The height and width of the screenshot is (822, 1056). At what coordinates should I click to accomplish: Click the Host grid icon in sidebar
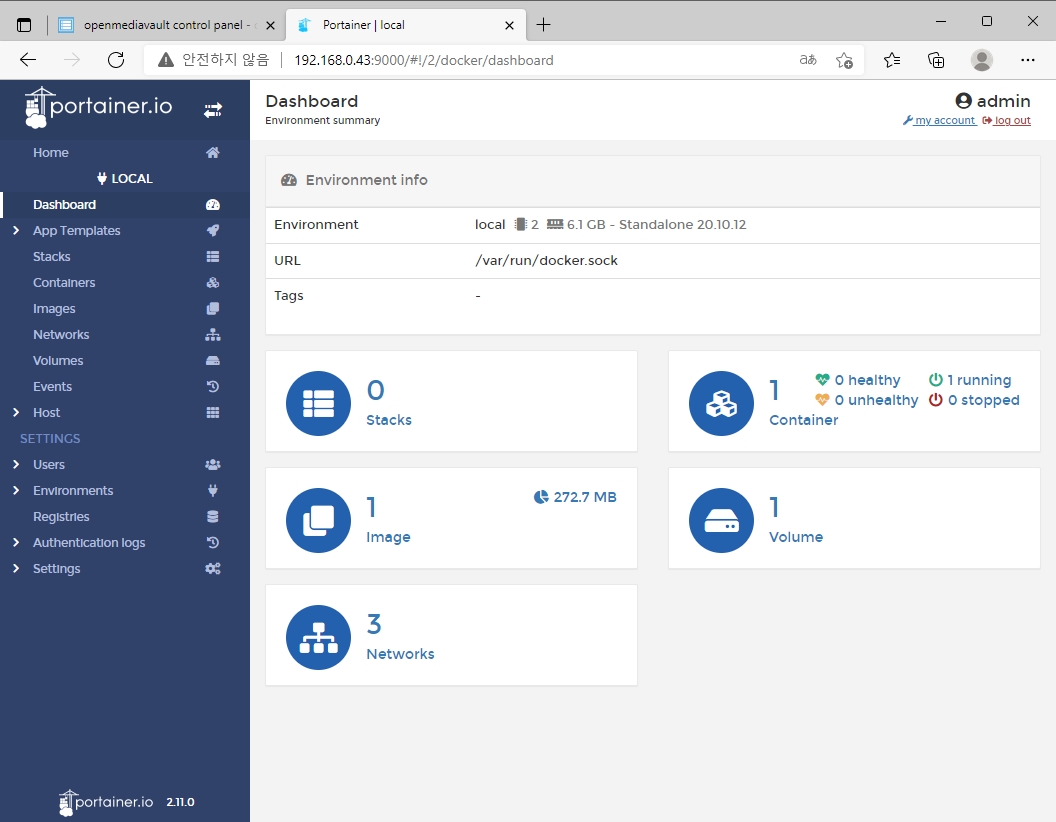pos(213,413)
